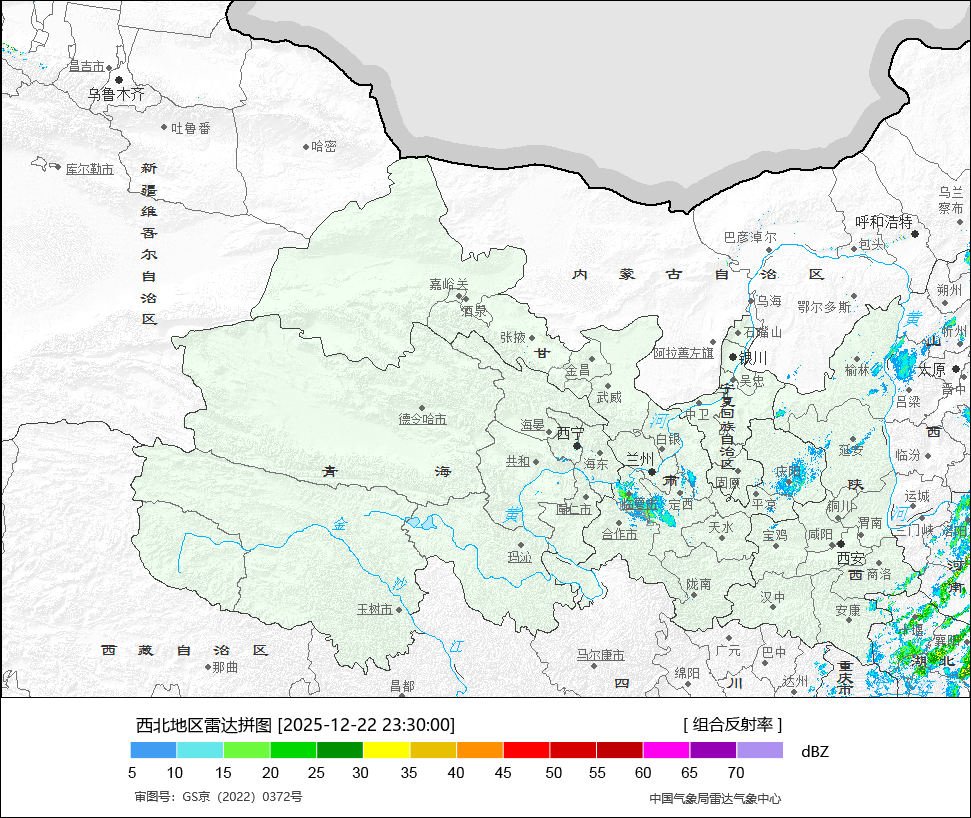The height and width of the screenshot is (818, 971).
Task: Click the 玉树市 label
Action: [x=375, y=609]
